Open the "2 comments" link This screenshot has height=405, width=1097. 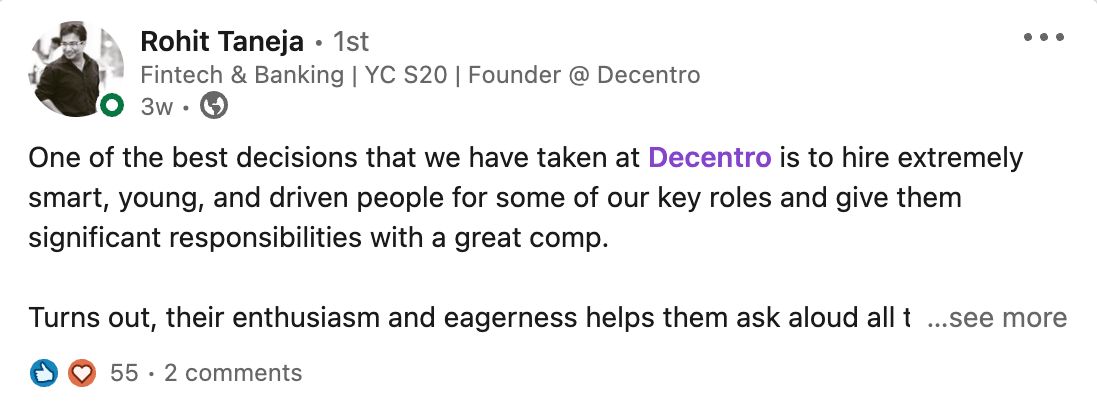[233, 373]
